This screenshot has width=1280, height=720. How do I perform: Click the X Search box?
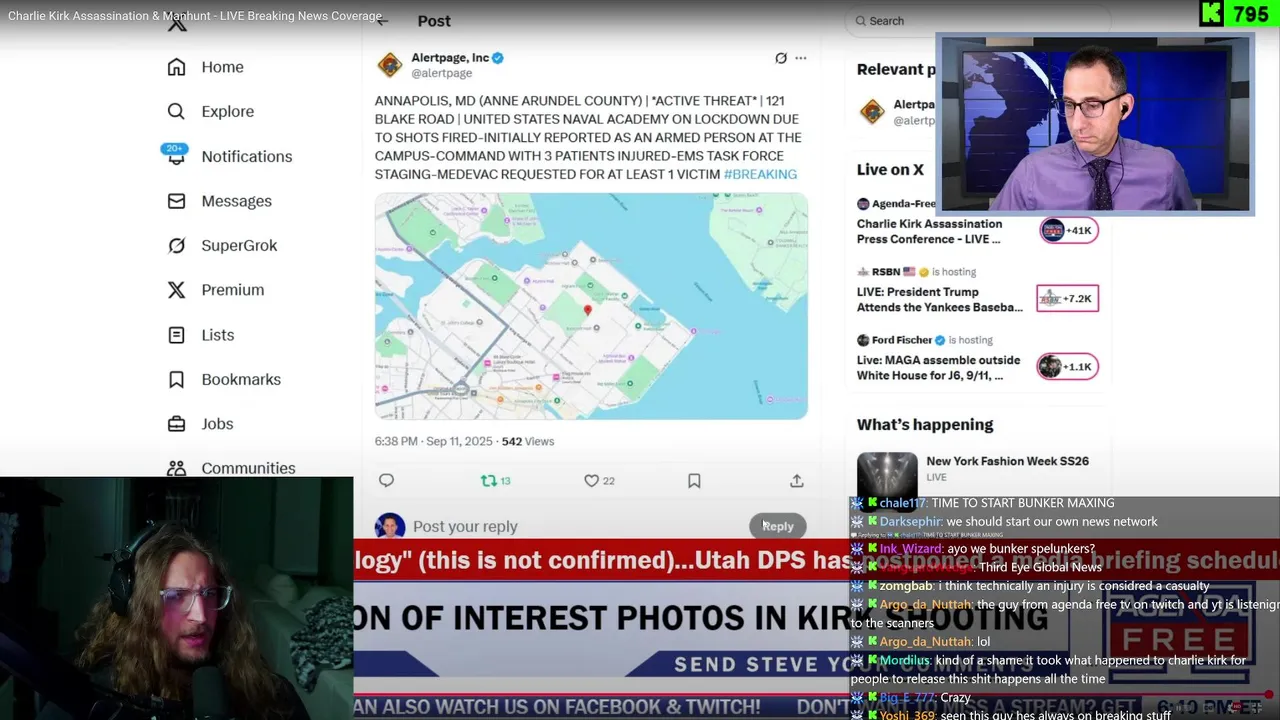[x=977, y=20]
